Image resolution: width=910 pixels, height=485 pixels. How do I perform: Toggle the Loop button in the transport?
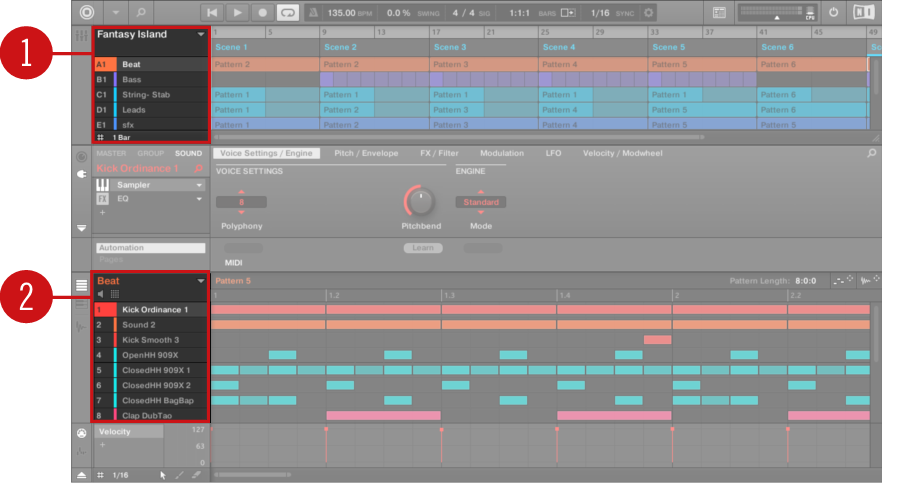pyautogui.click(x=287, y=12)
